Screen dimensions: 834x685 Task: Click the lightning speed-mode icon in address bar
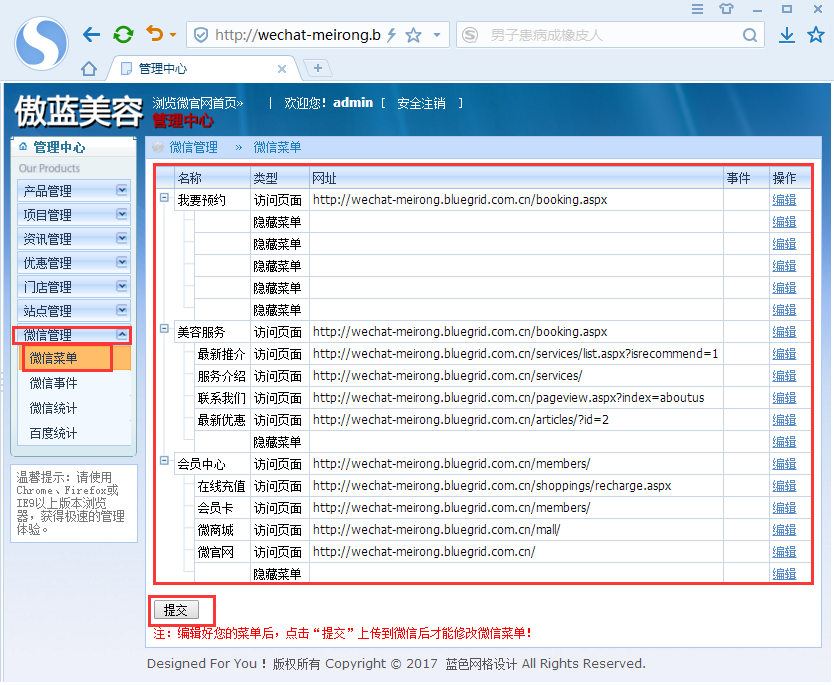[x=394, y=33]
